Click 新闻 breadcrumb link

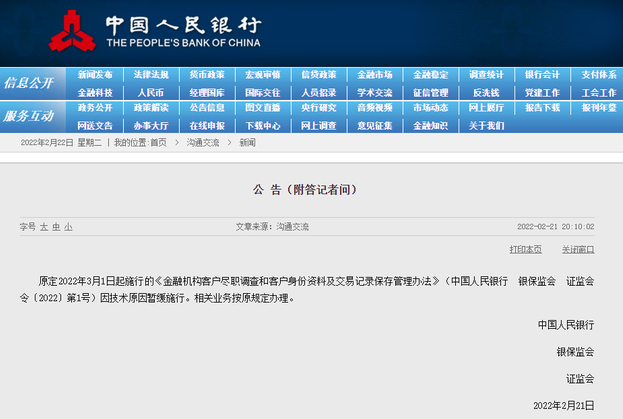247,143
